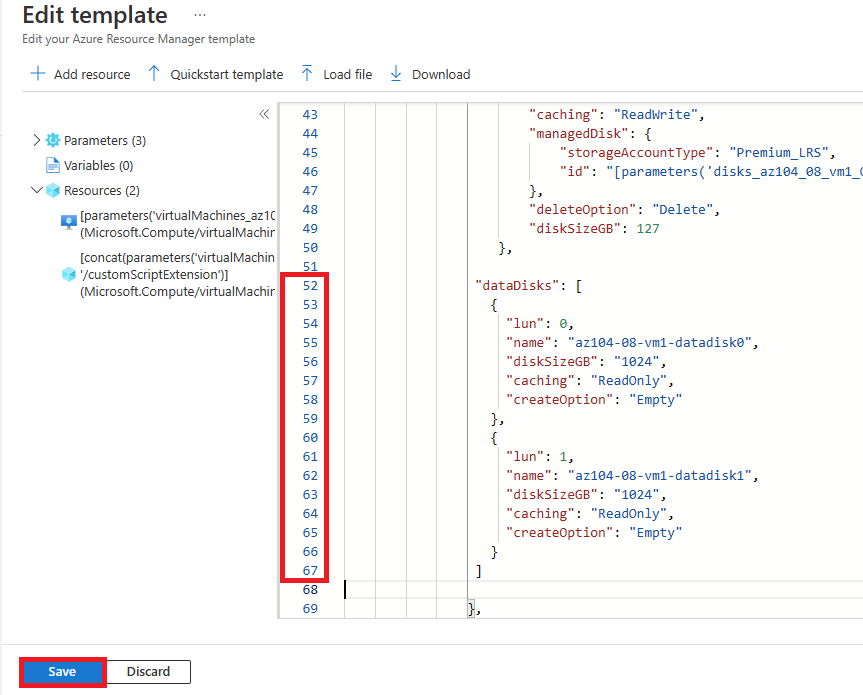Click the Download arrow icon
This screenshot has height=695, width=863.
396,74
